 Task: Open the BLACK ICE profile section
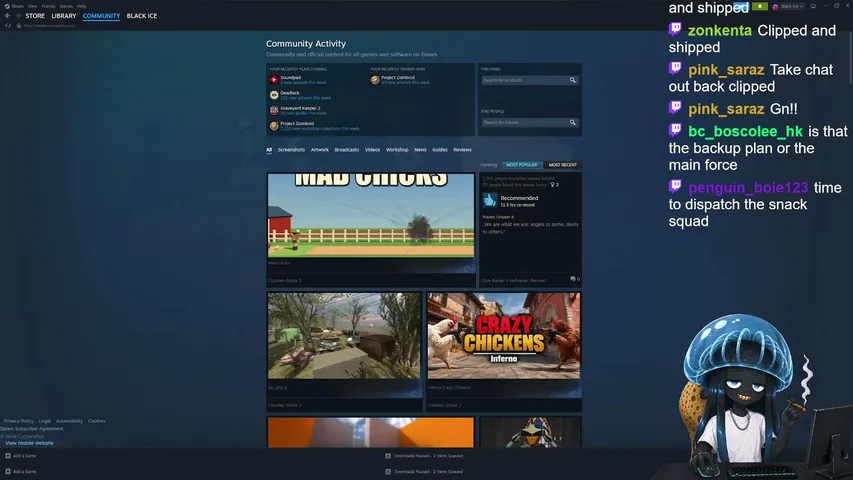point(141,16)
